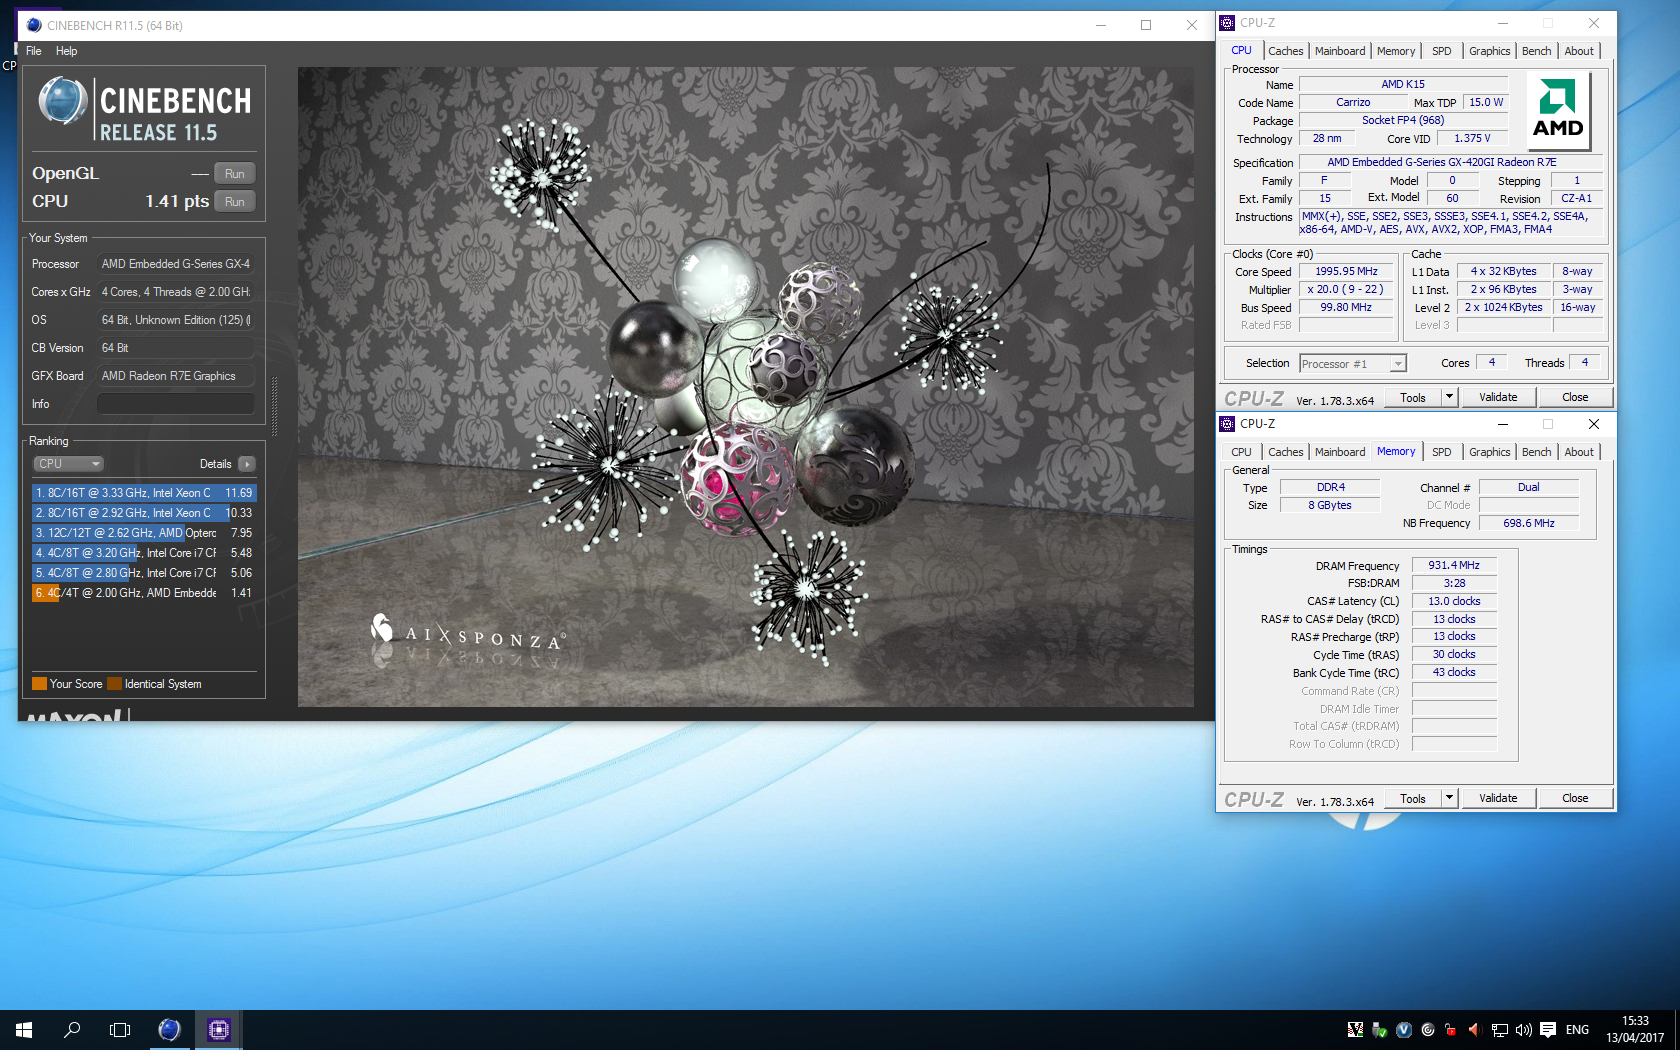Open About tab in top CPU-Z
Screen dimensions: 1680x1050
pyautogui.click(x=1579, y=51)
